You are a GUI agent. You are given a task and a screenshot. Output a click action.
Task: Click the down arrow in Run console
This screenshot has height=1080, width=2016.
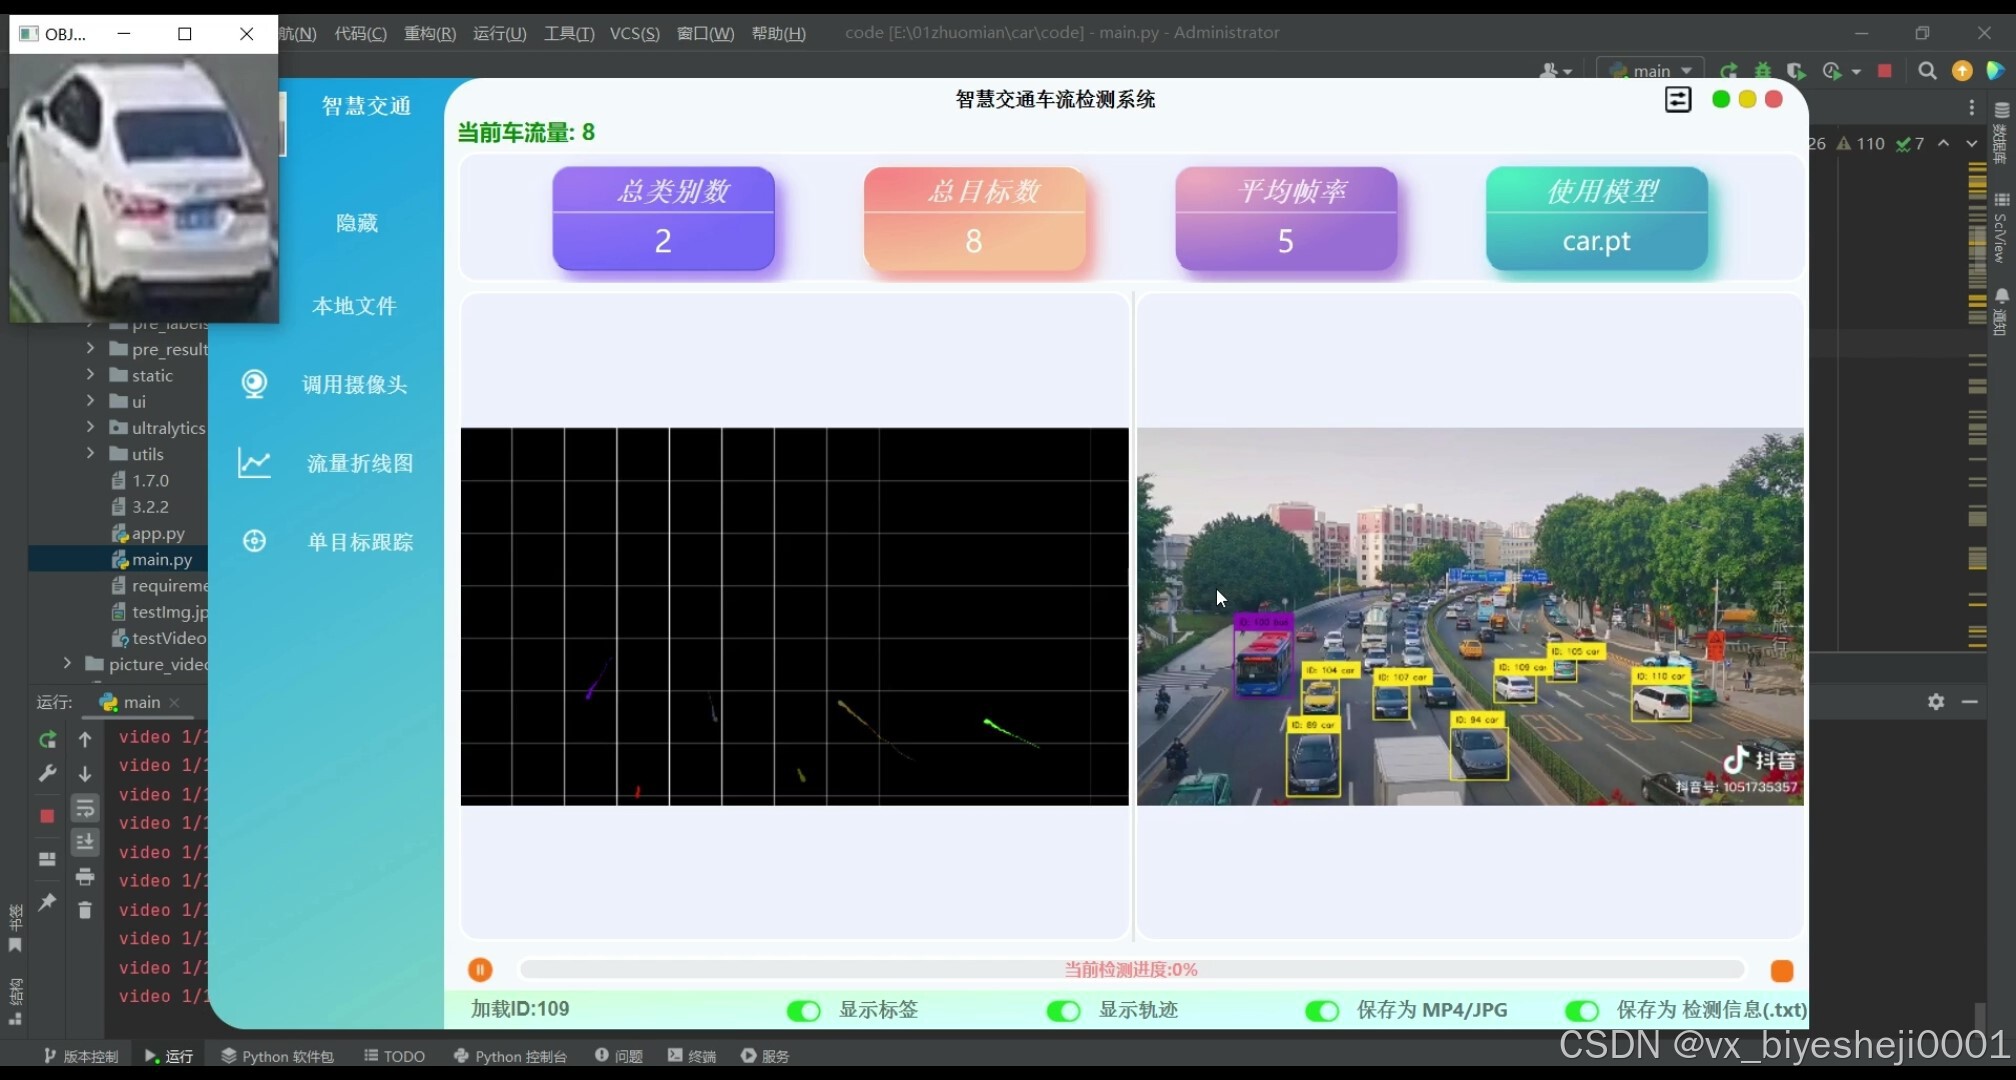point(85,774)
